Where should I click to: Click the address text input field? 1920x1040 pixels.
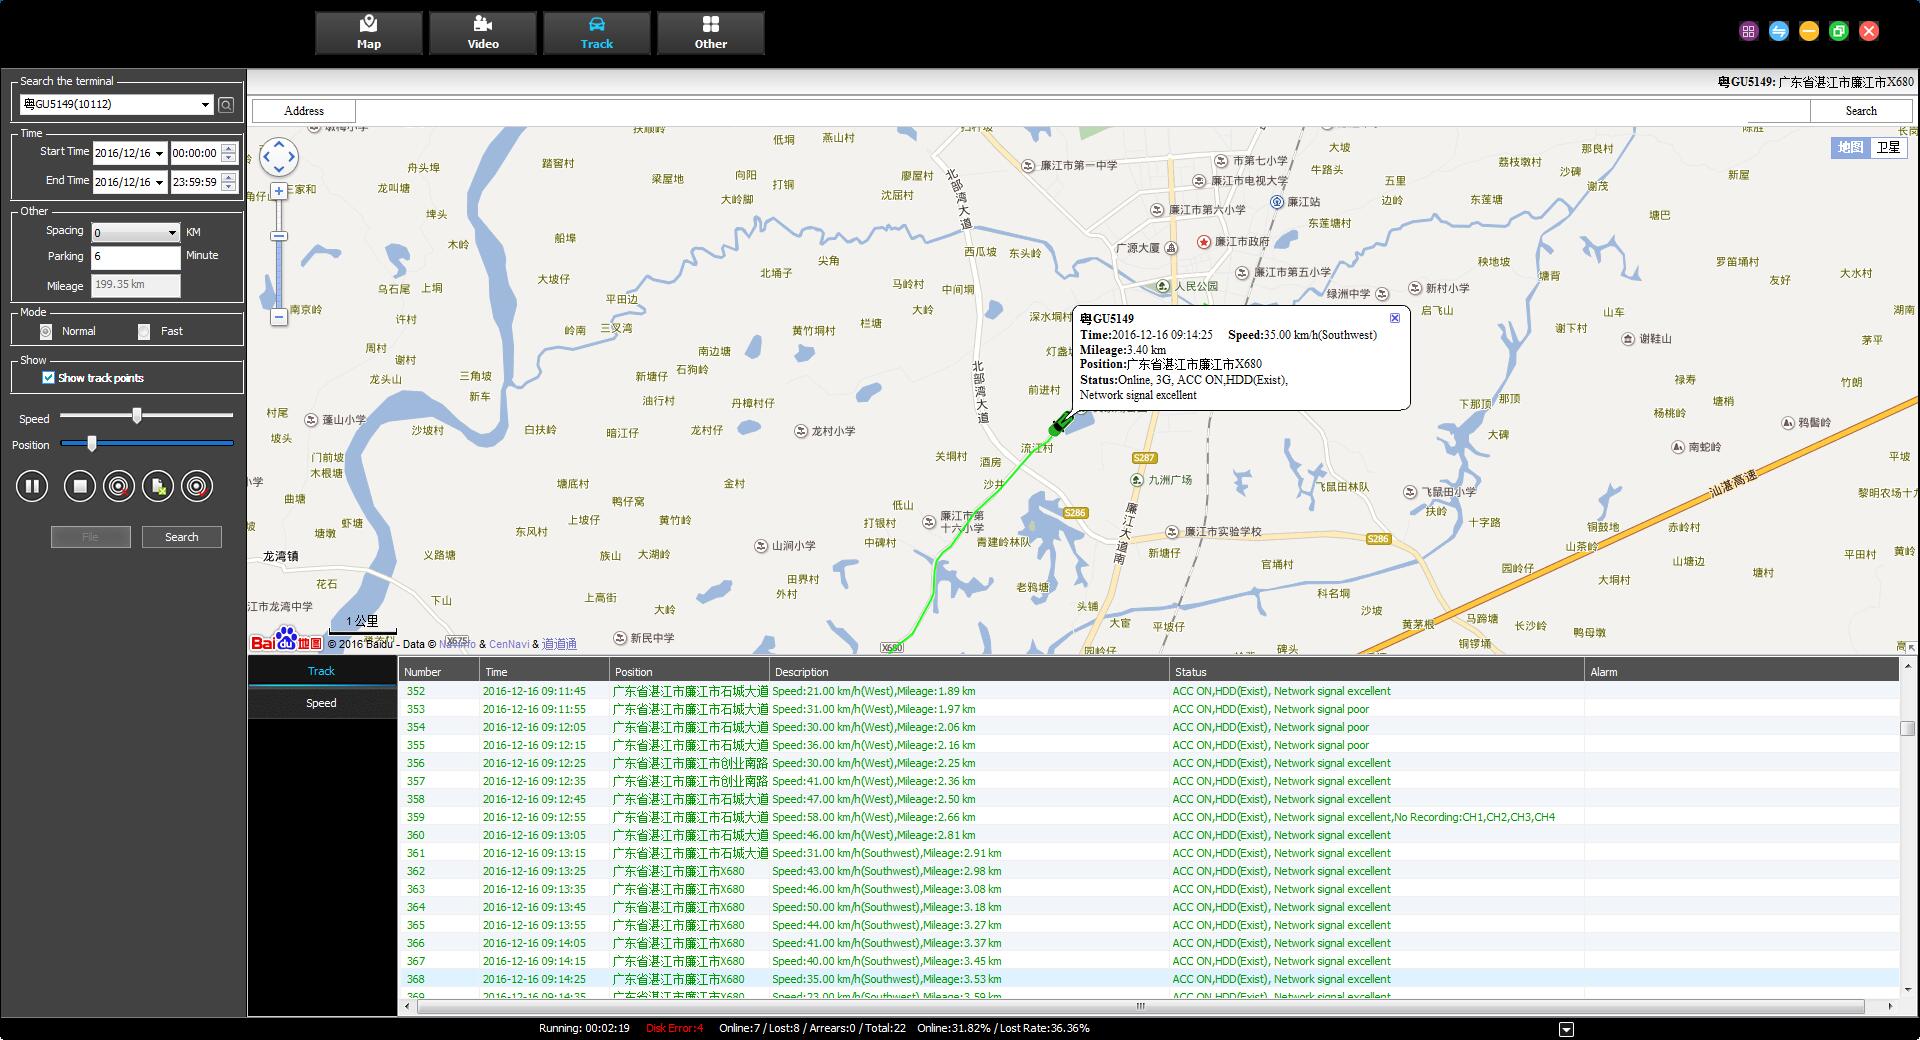tap(1082, 111)
